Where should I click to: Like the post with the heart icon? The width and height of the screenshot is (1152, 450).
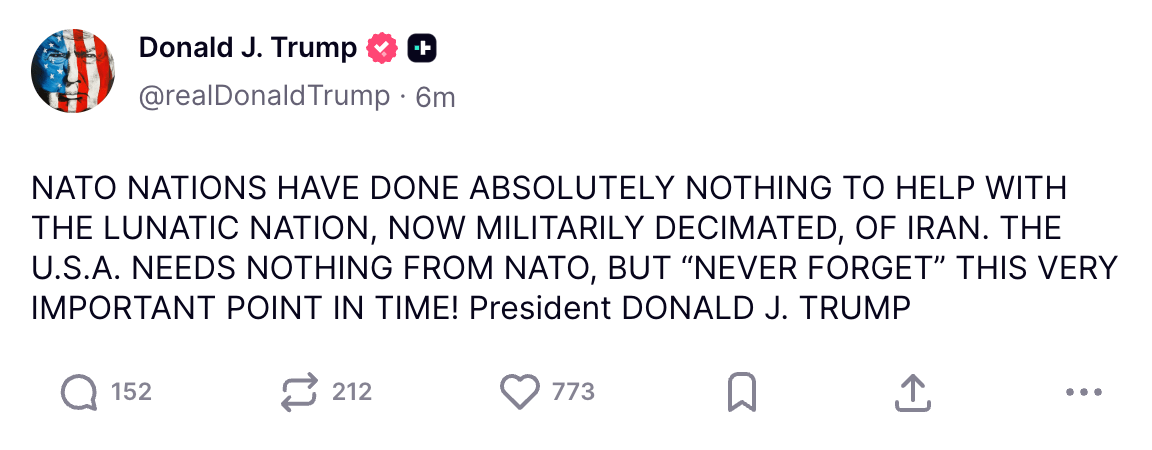(x=519, y=392)
